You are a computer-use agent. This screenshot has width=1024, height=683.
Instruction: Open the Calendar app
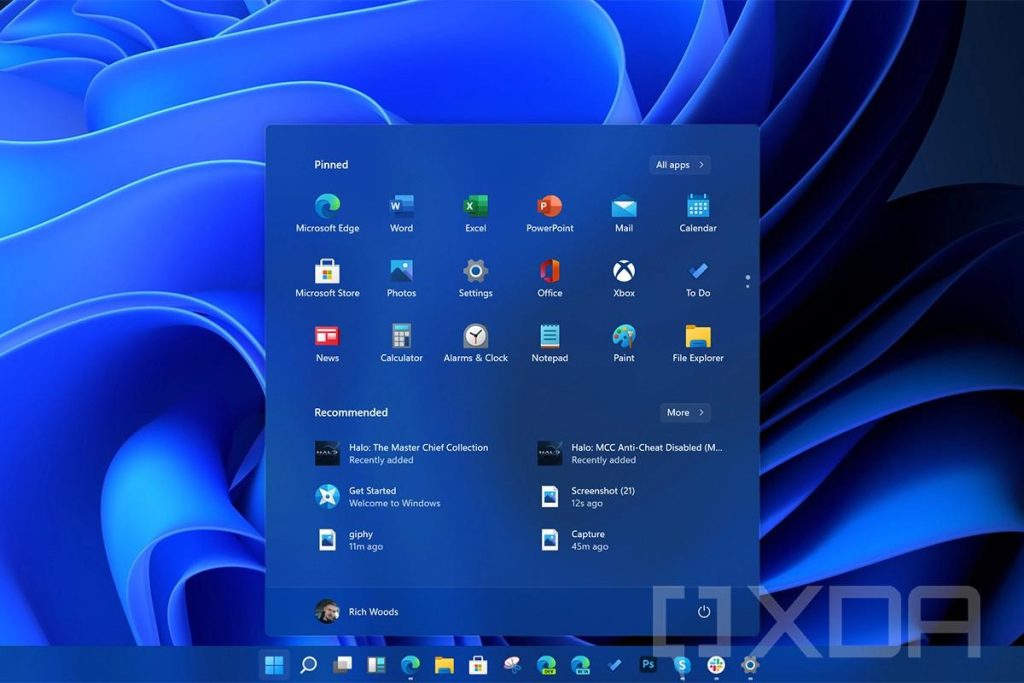pyautogui.click(x=697, y=213)
